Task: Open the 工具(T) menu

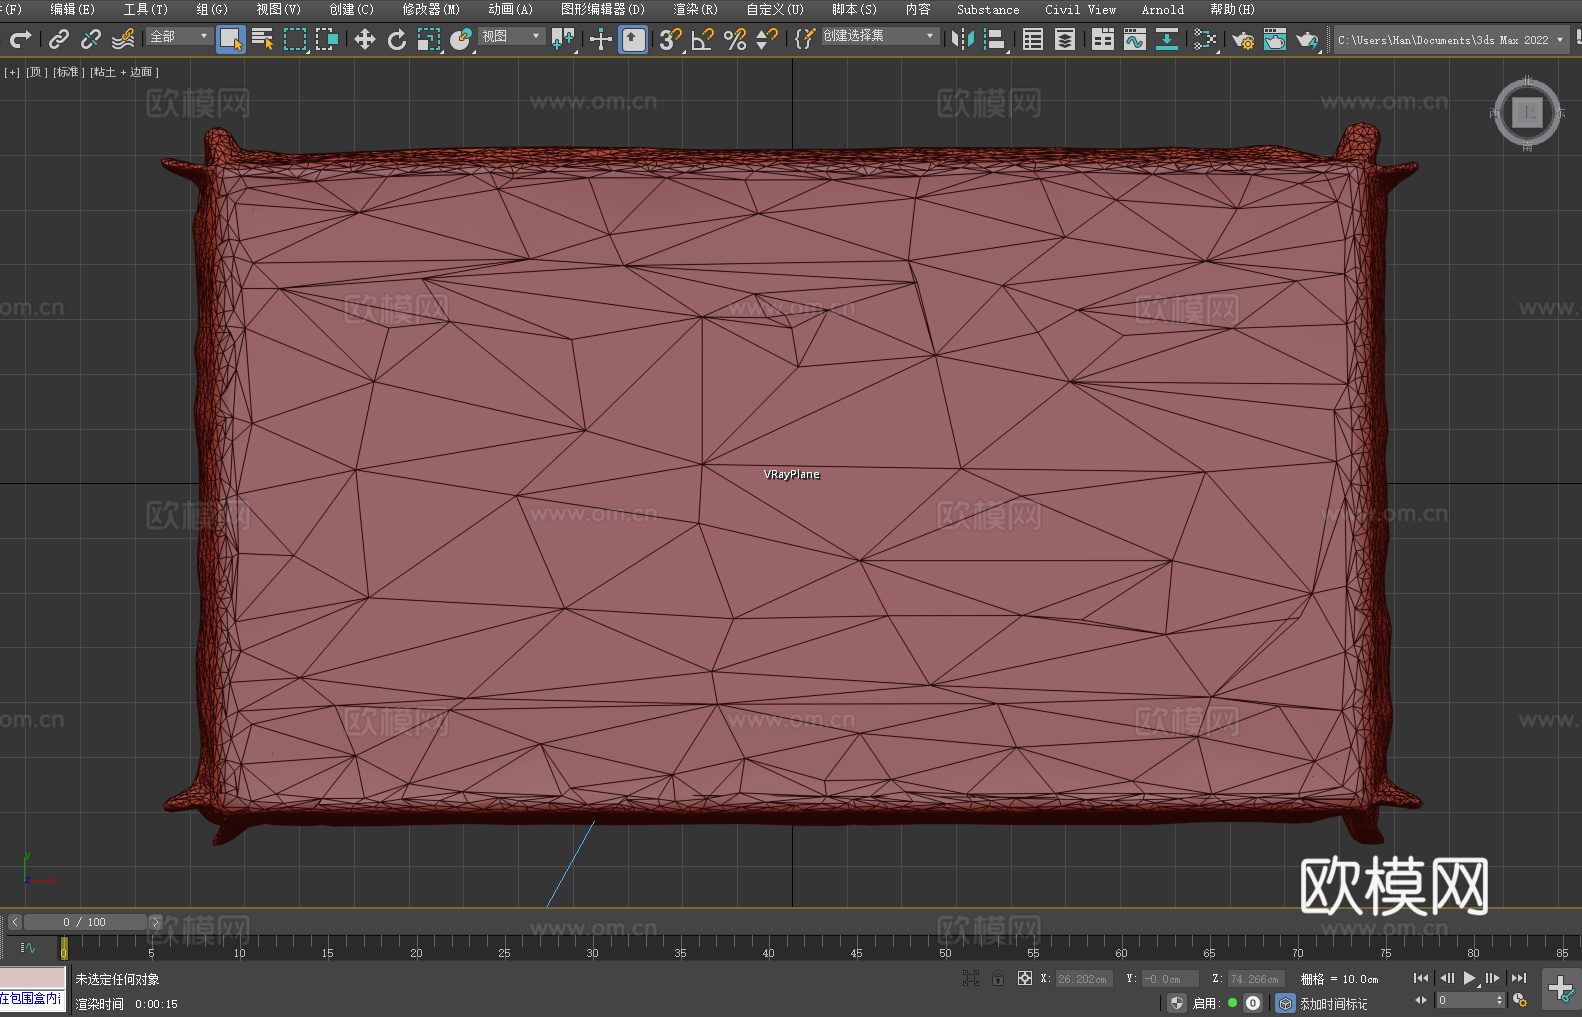Action: pyautogui.click(x=145, y=9)
